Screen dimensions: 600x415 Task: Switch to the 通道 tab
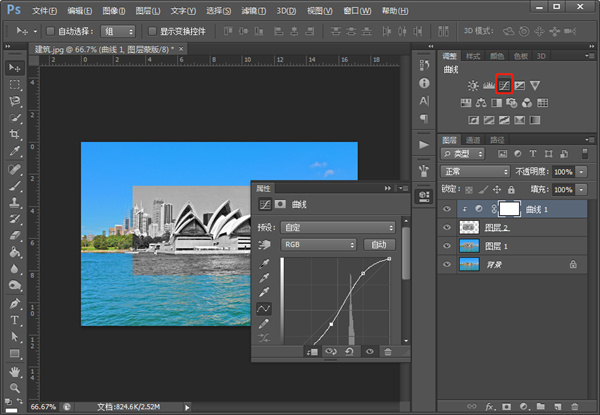(x=474, y=140)
